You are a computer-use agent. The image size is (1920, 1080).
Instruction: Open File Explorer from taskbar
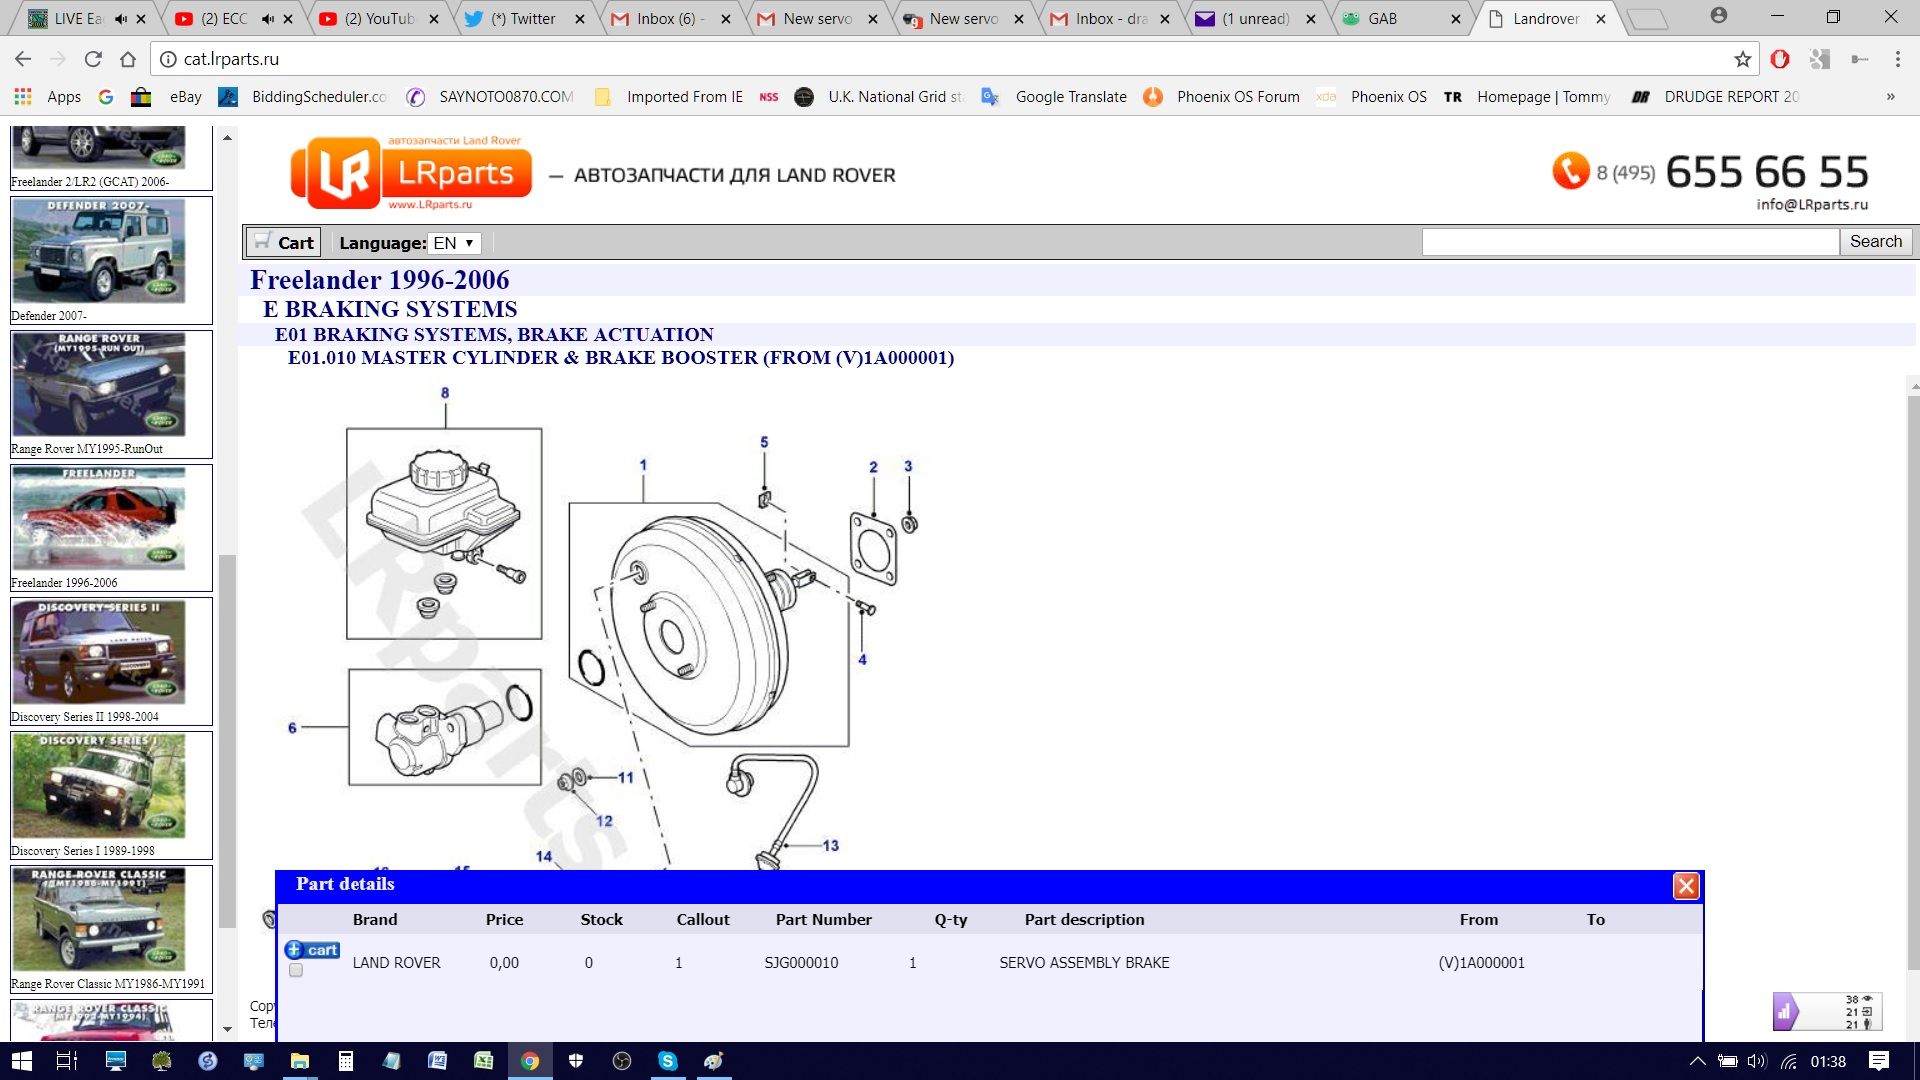click(x=299, y=1061)
